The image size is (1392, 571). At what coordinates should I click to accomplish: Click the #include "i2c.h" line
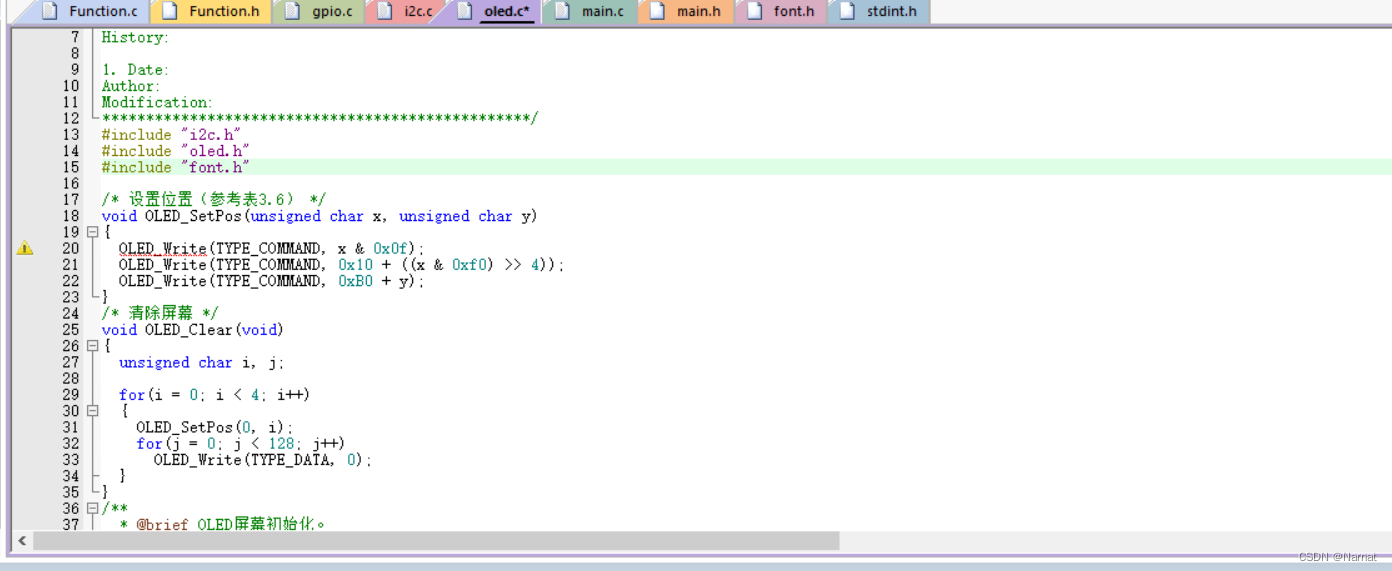pos(172,134)
